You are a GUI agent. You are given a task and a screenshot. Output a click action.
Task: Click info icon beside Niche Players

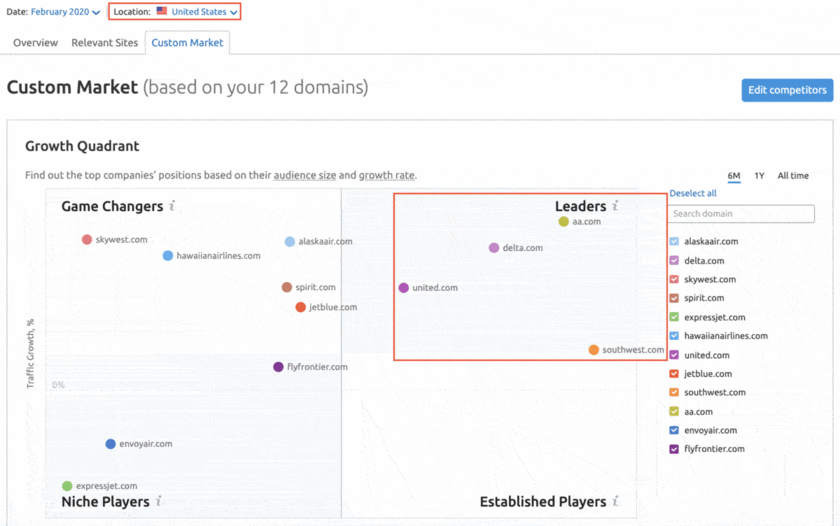click(158, 501)
